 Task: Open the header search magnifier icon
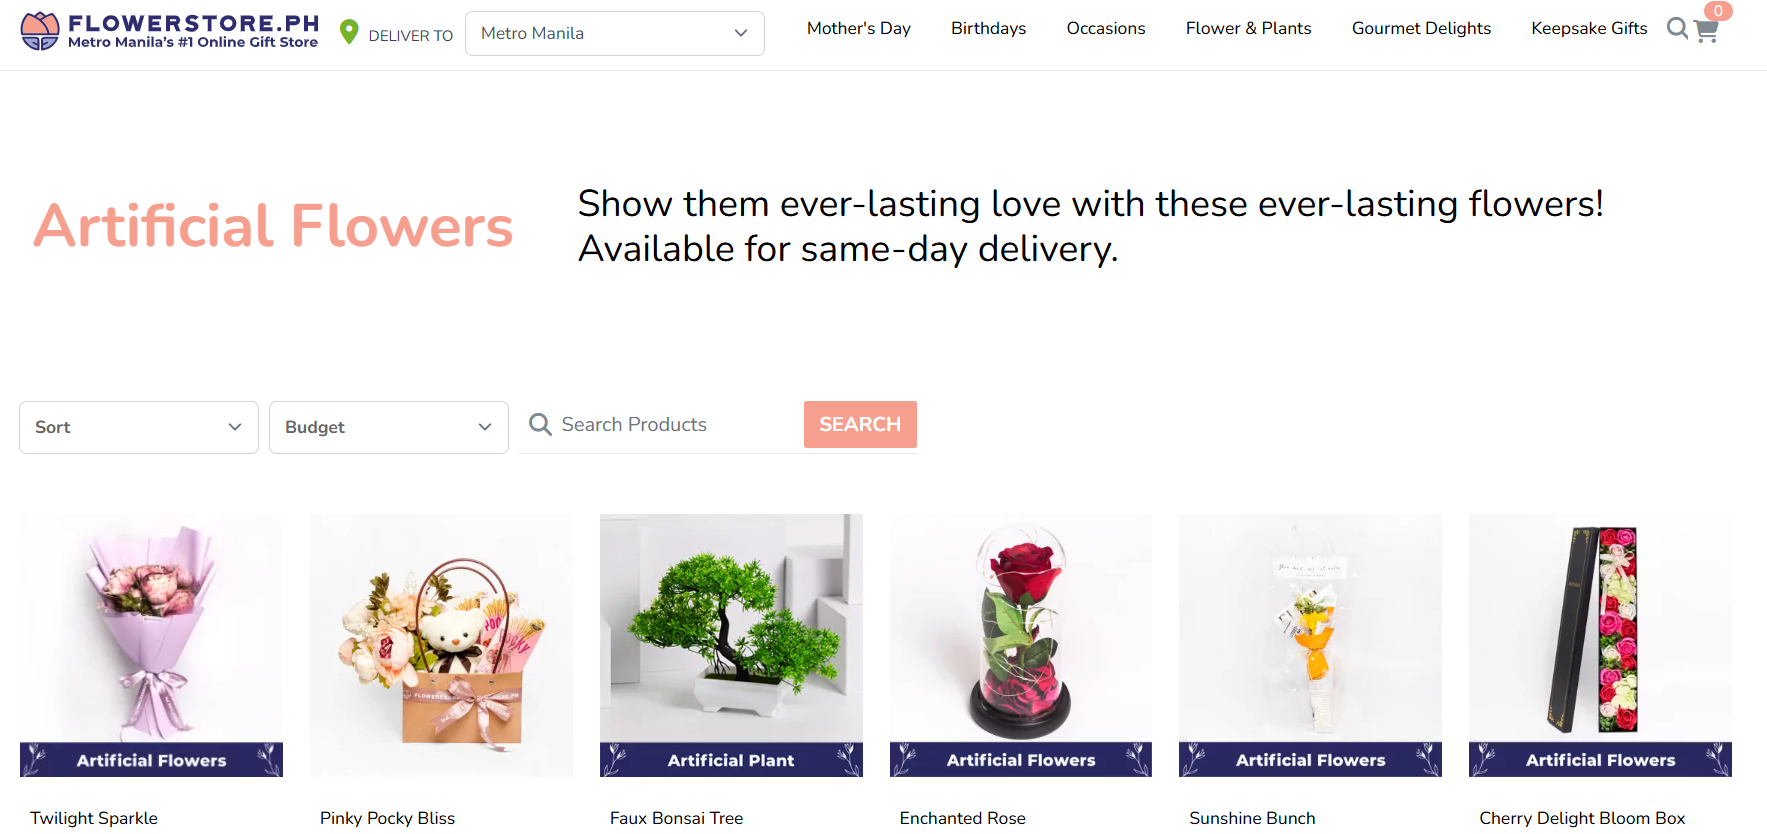click(x=1677, y=29)
